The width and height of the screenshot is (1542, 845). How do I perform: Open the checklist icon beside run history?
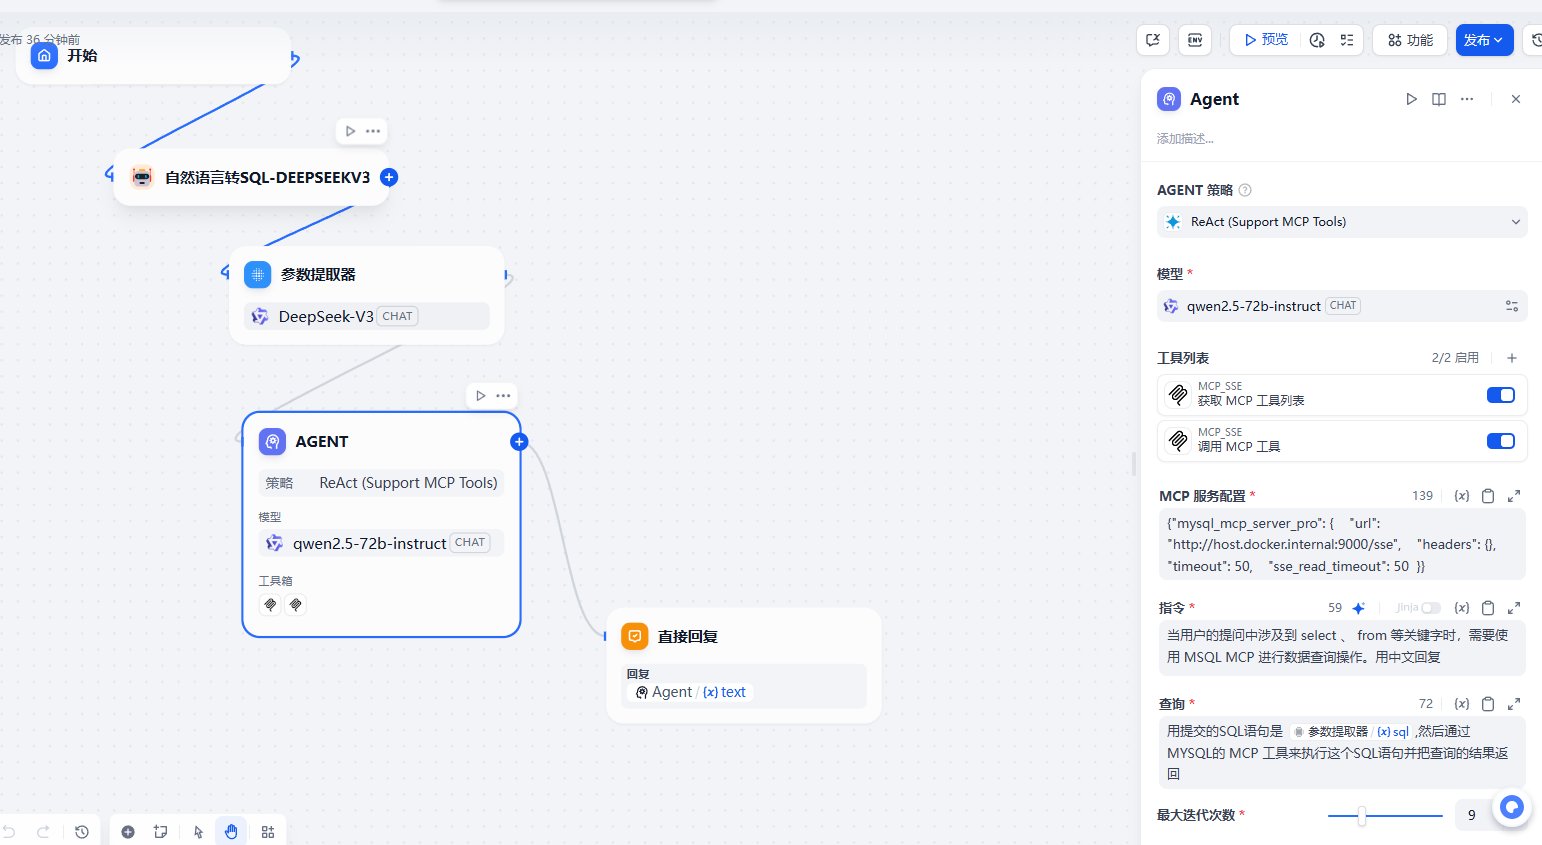click(1347, 40)
